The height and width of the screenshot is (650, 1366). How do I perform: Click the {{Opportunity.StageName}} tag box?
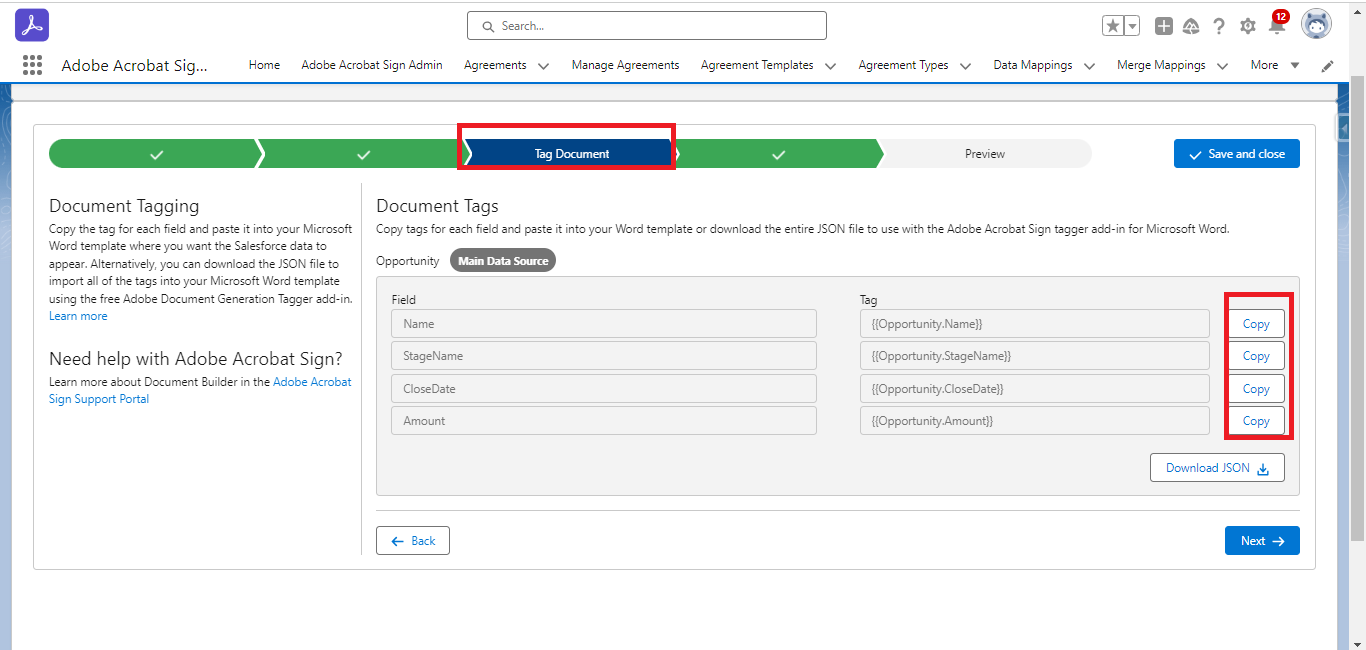(1035, 356)
